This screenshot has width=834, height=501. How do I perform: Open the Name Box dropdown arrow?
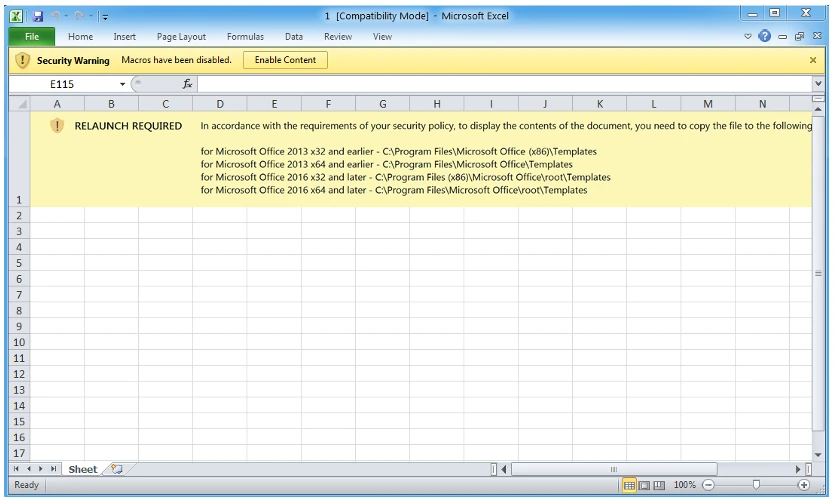point(123,85)
